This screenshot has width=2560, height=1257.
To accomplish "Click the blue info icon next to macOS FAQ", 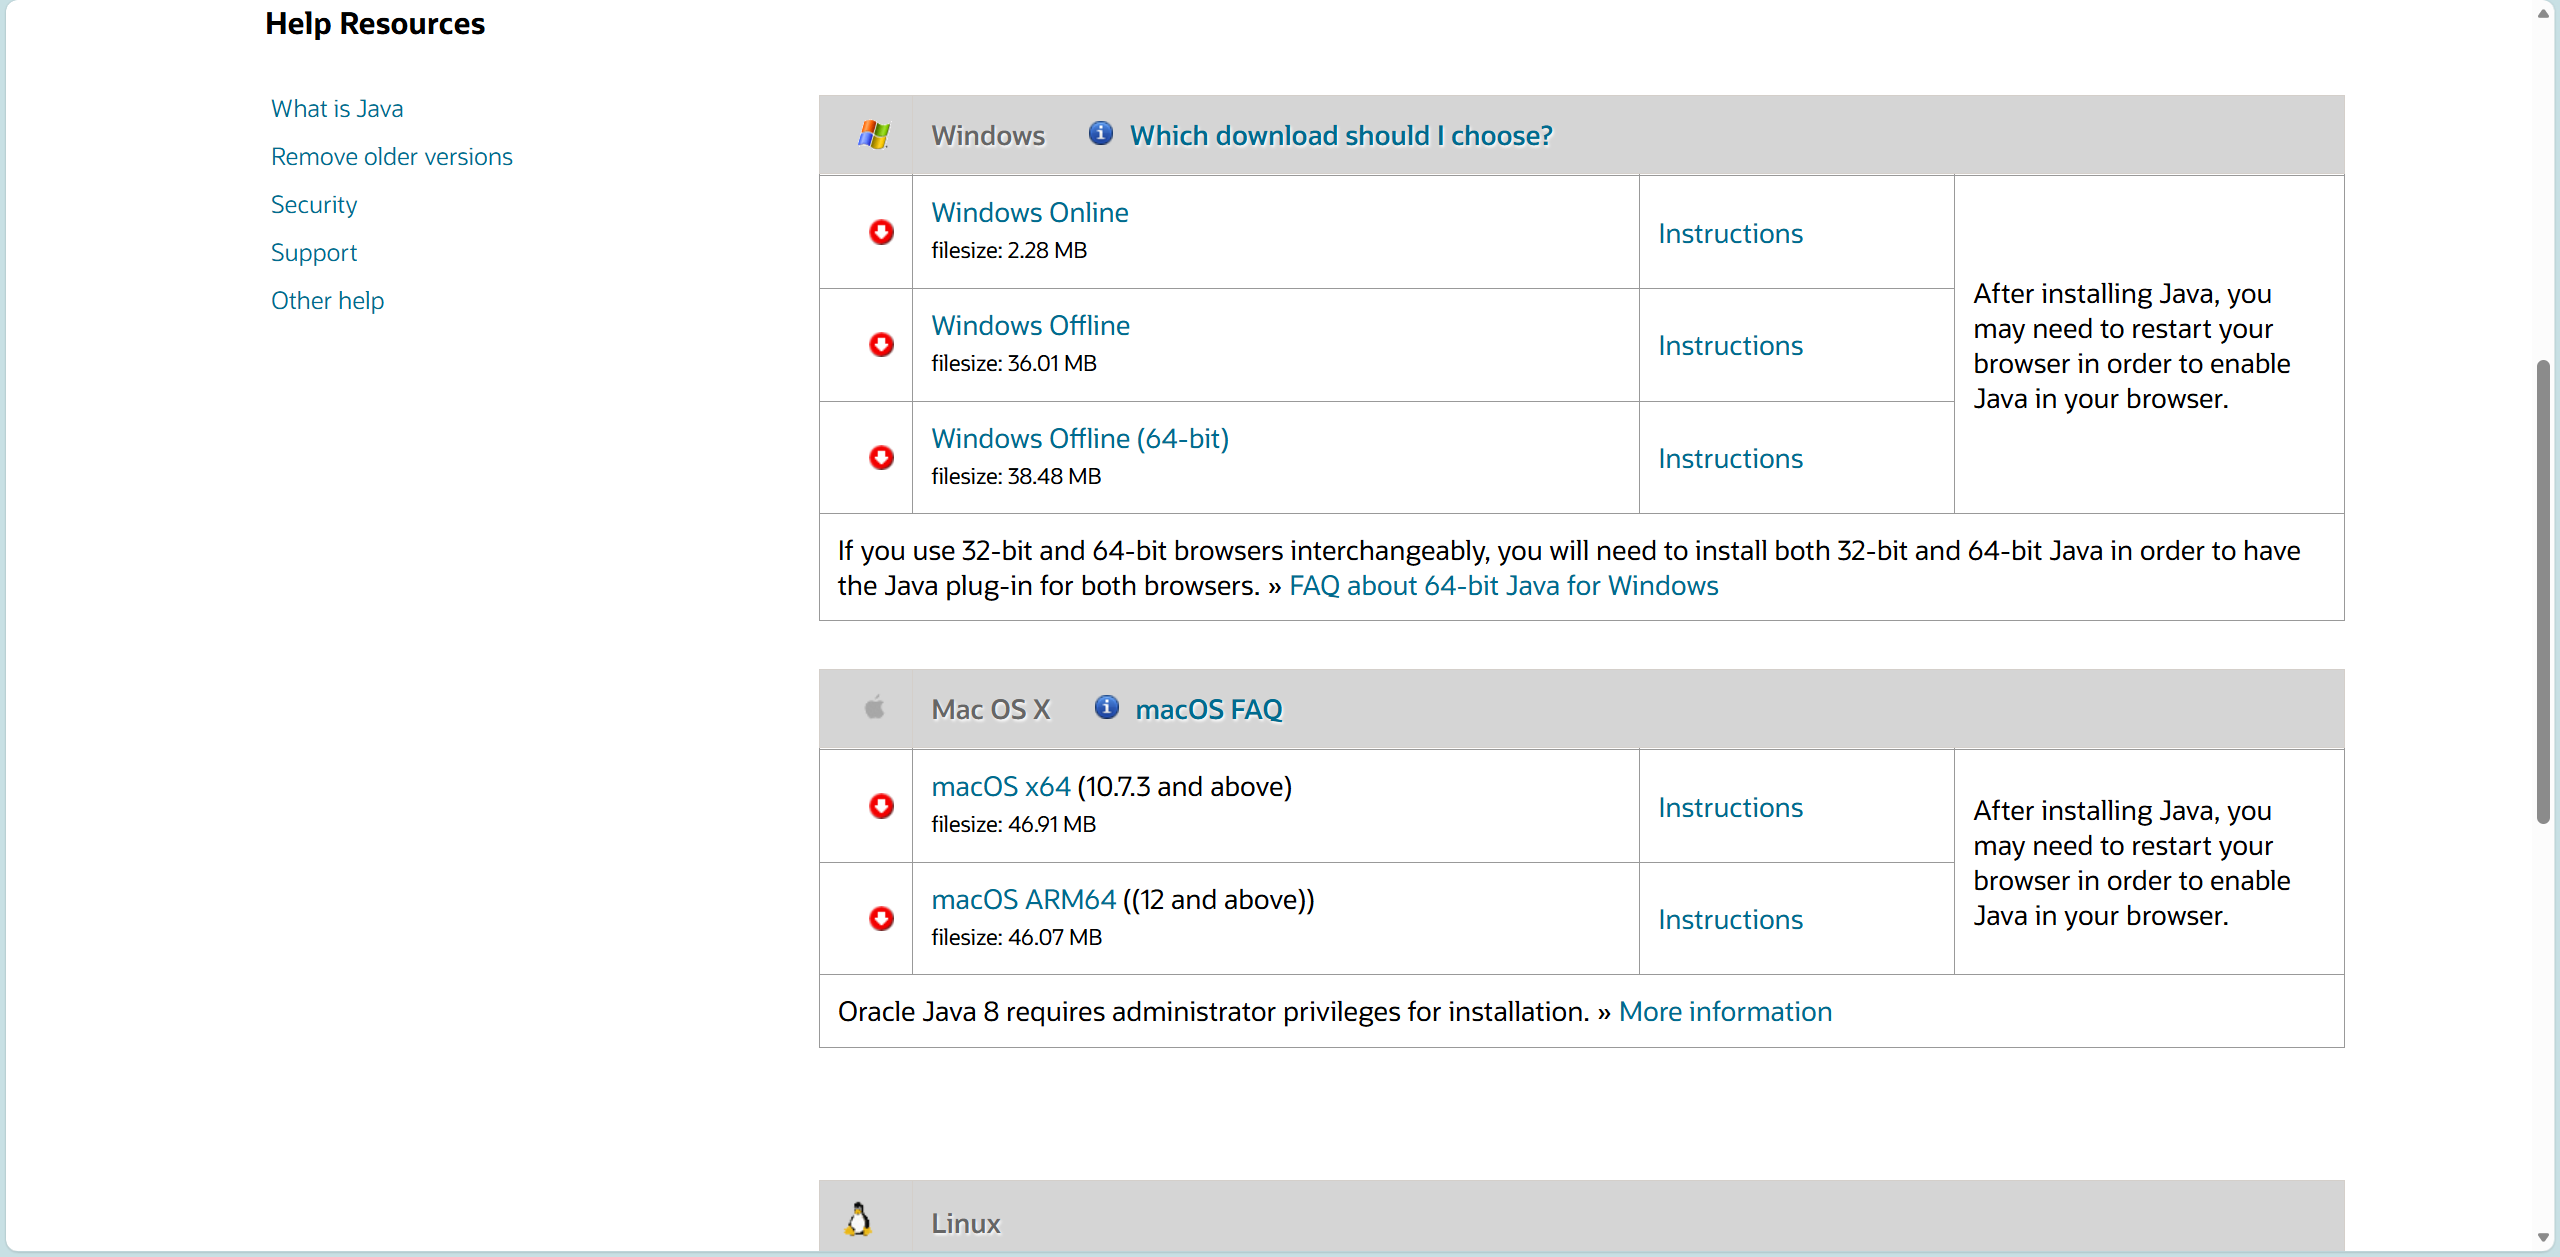I will (x=1107, y=707).
